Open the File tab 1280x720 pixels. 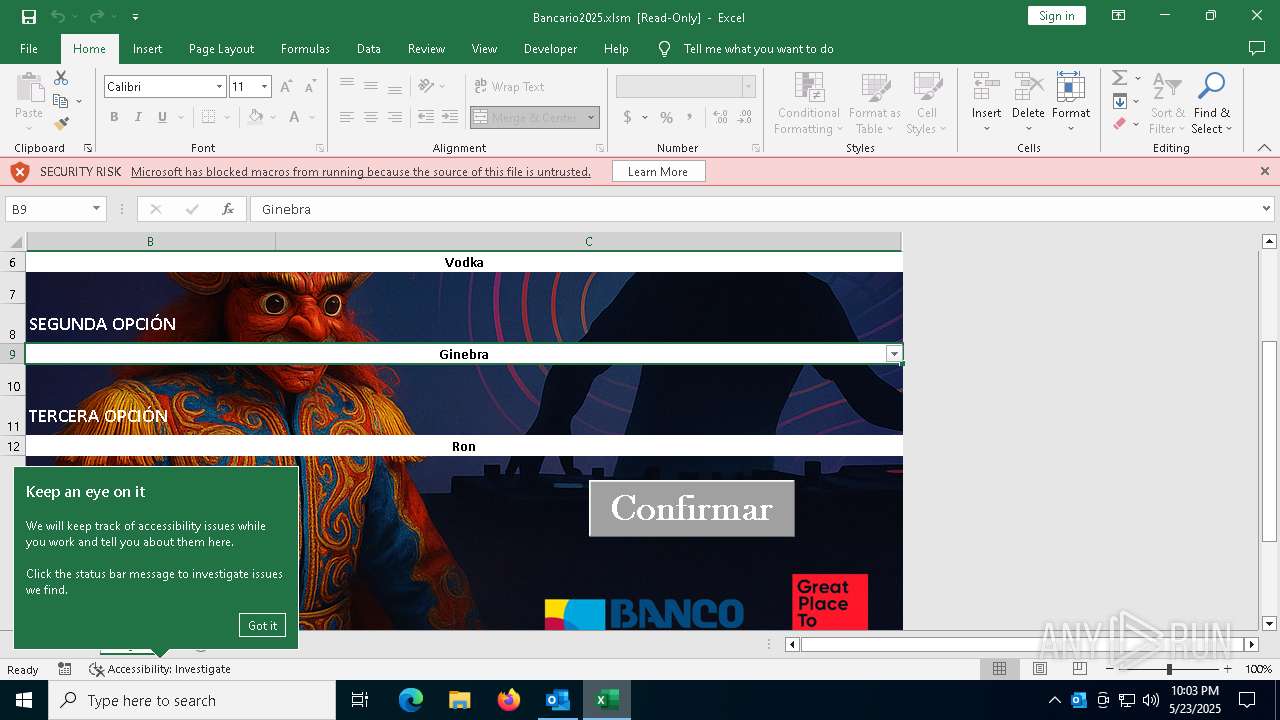pos(29,49)
